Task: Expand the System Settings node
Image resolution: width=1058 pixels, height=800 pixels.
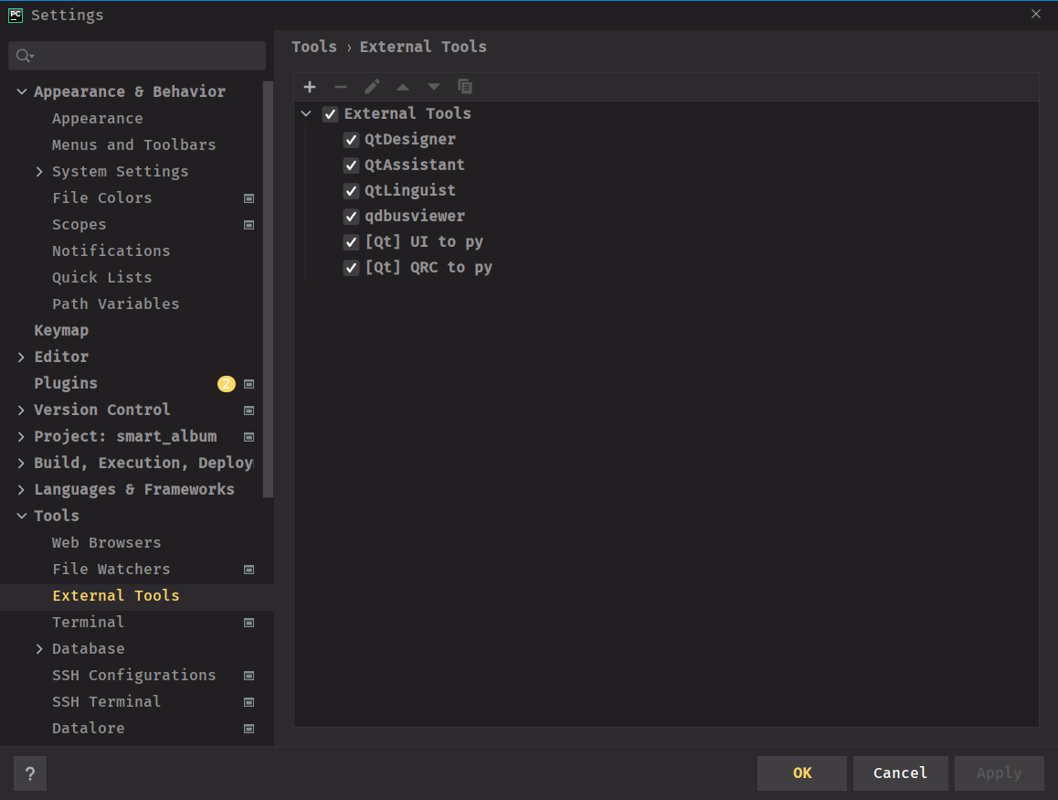Action: [39, 171]
